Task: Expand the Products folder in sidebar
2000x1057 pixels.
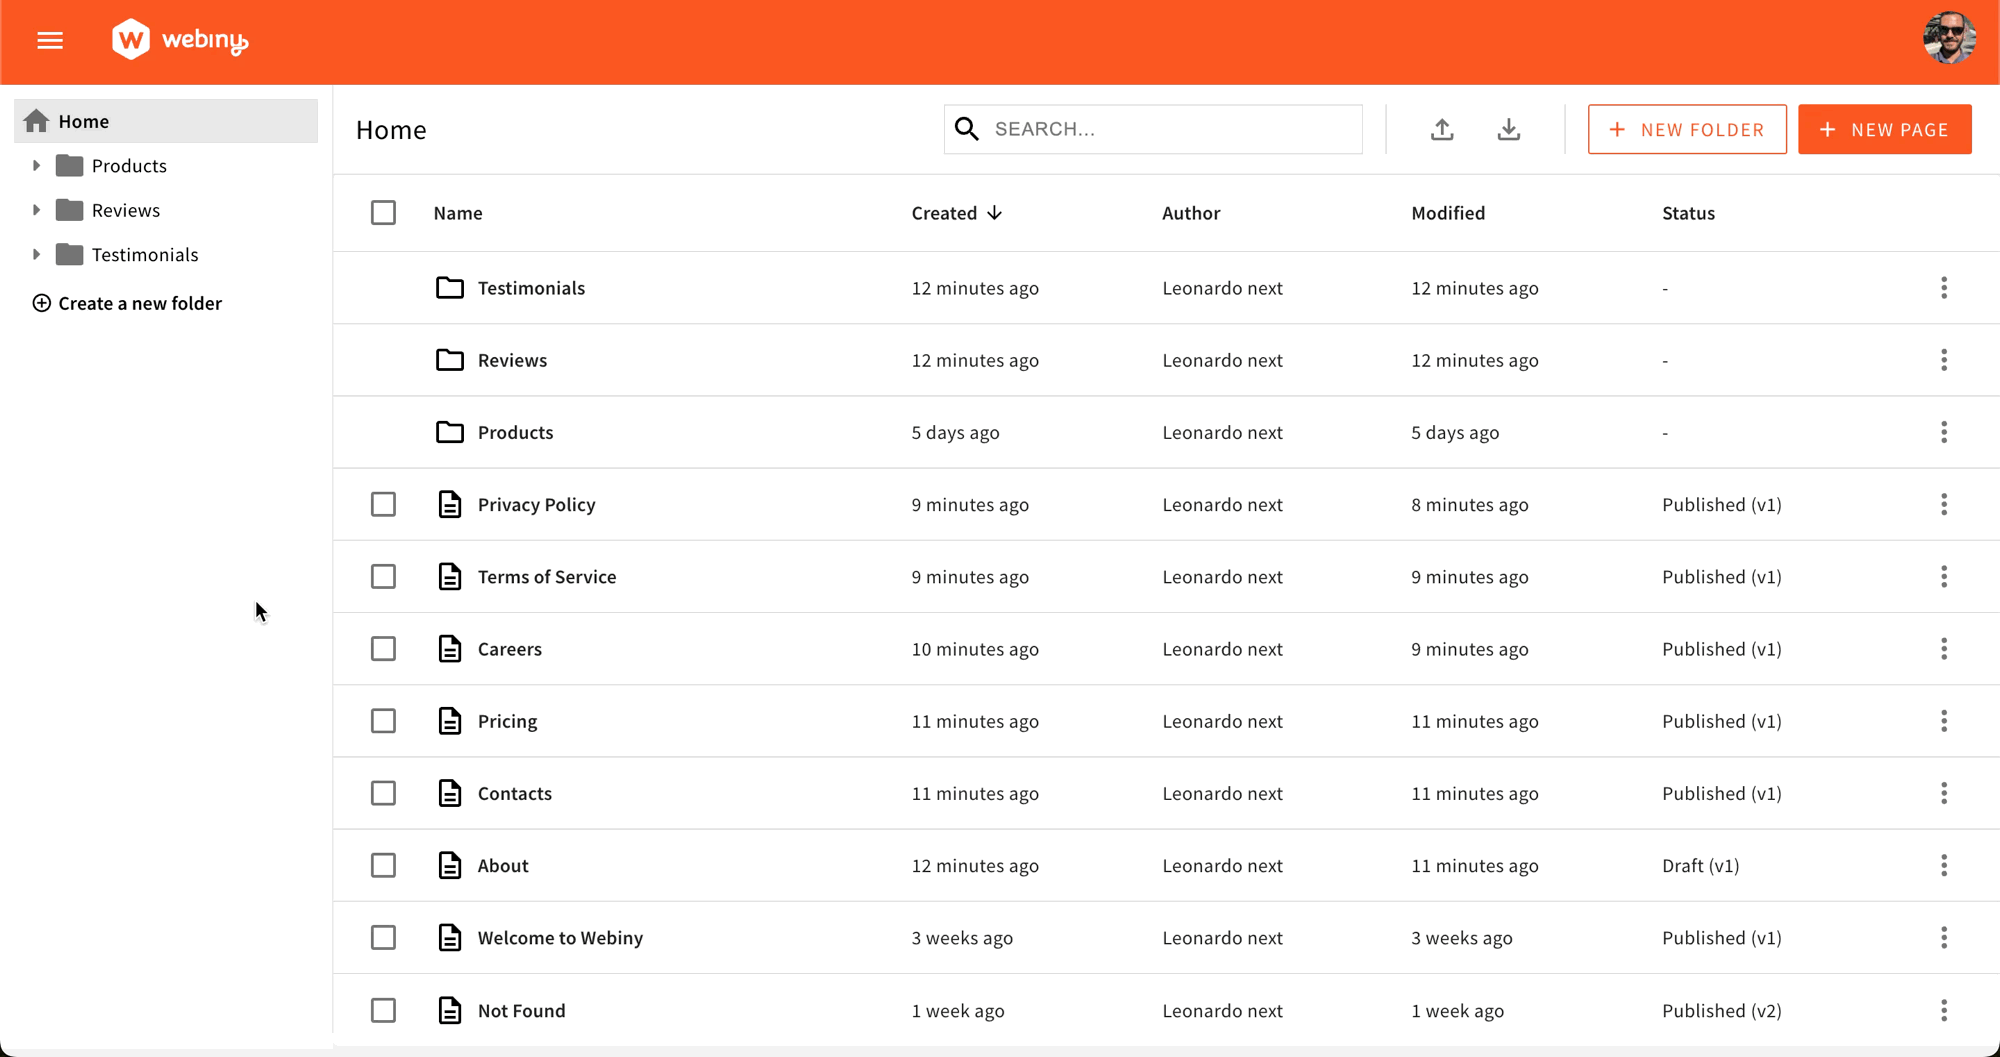Action: click(x=37, y=165)
